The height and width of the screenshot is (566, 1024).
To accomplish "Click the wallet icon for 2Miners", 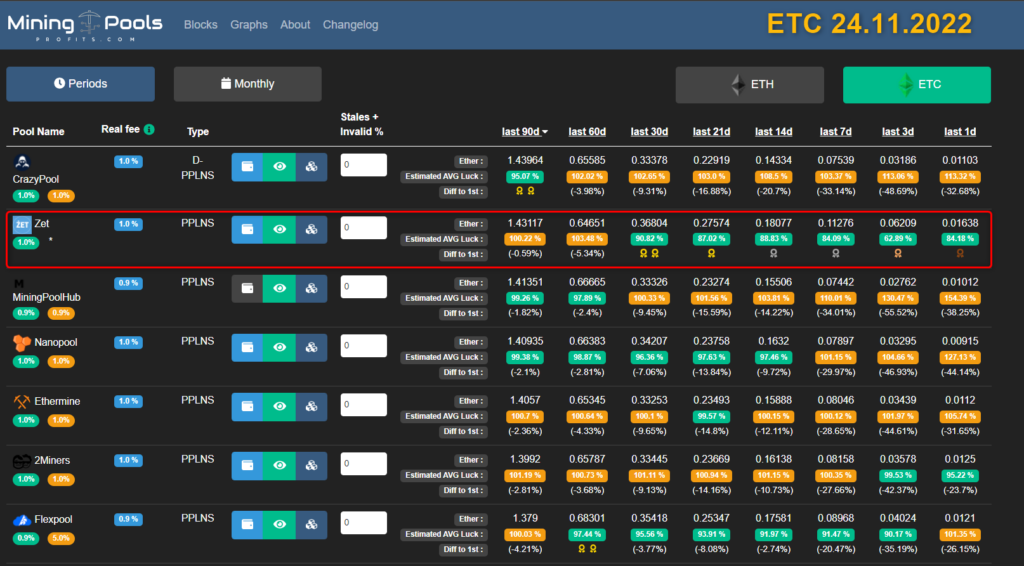I will [247, 465].
